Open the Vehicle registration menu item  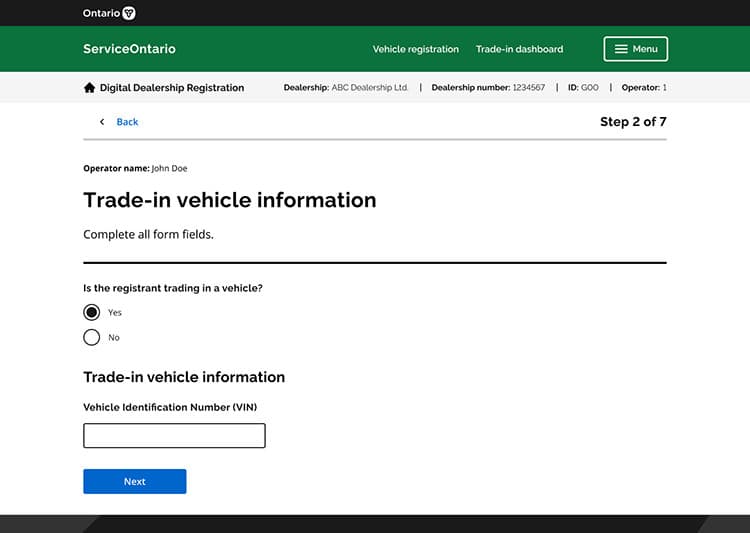point(415,49)
